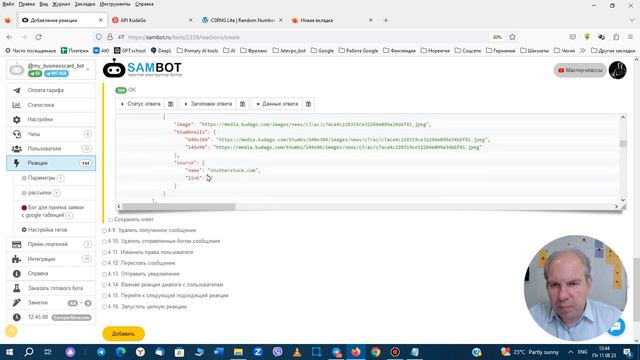Reload the page in the browser toolbar
Viewport: 640px width, 360px height.
pos(38,37)
